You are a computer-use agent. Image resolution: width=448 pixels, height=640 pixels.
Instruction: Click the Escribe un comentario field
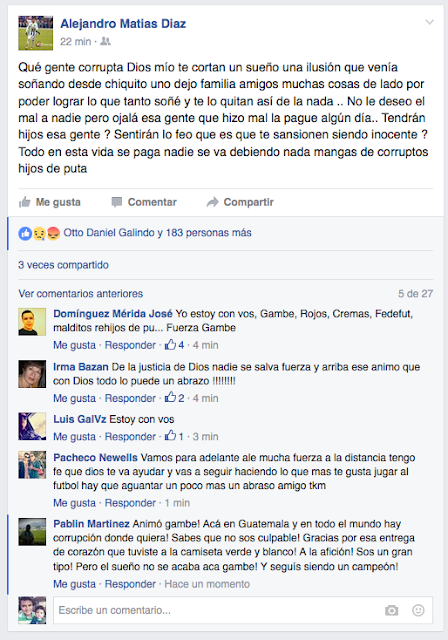tap(243, 610)
